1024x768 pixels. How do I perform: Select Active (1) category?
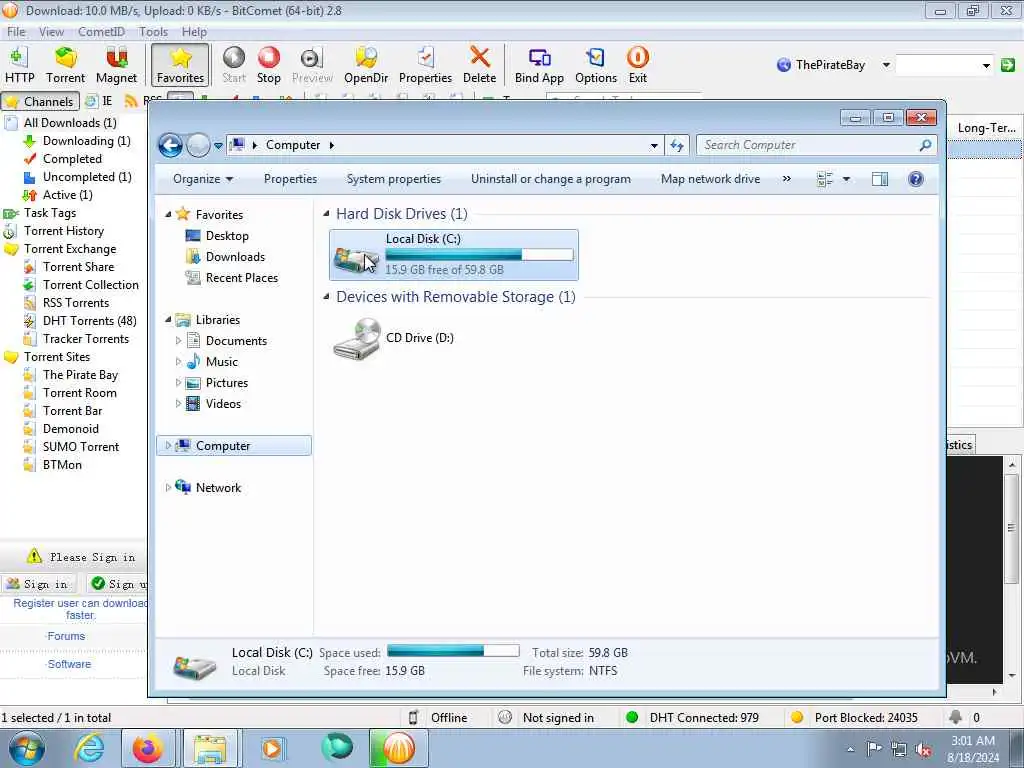click(x=67, y=195)
